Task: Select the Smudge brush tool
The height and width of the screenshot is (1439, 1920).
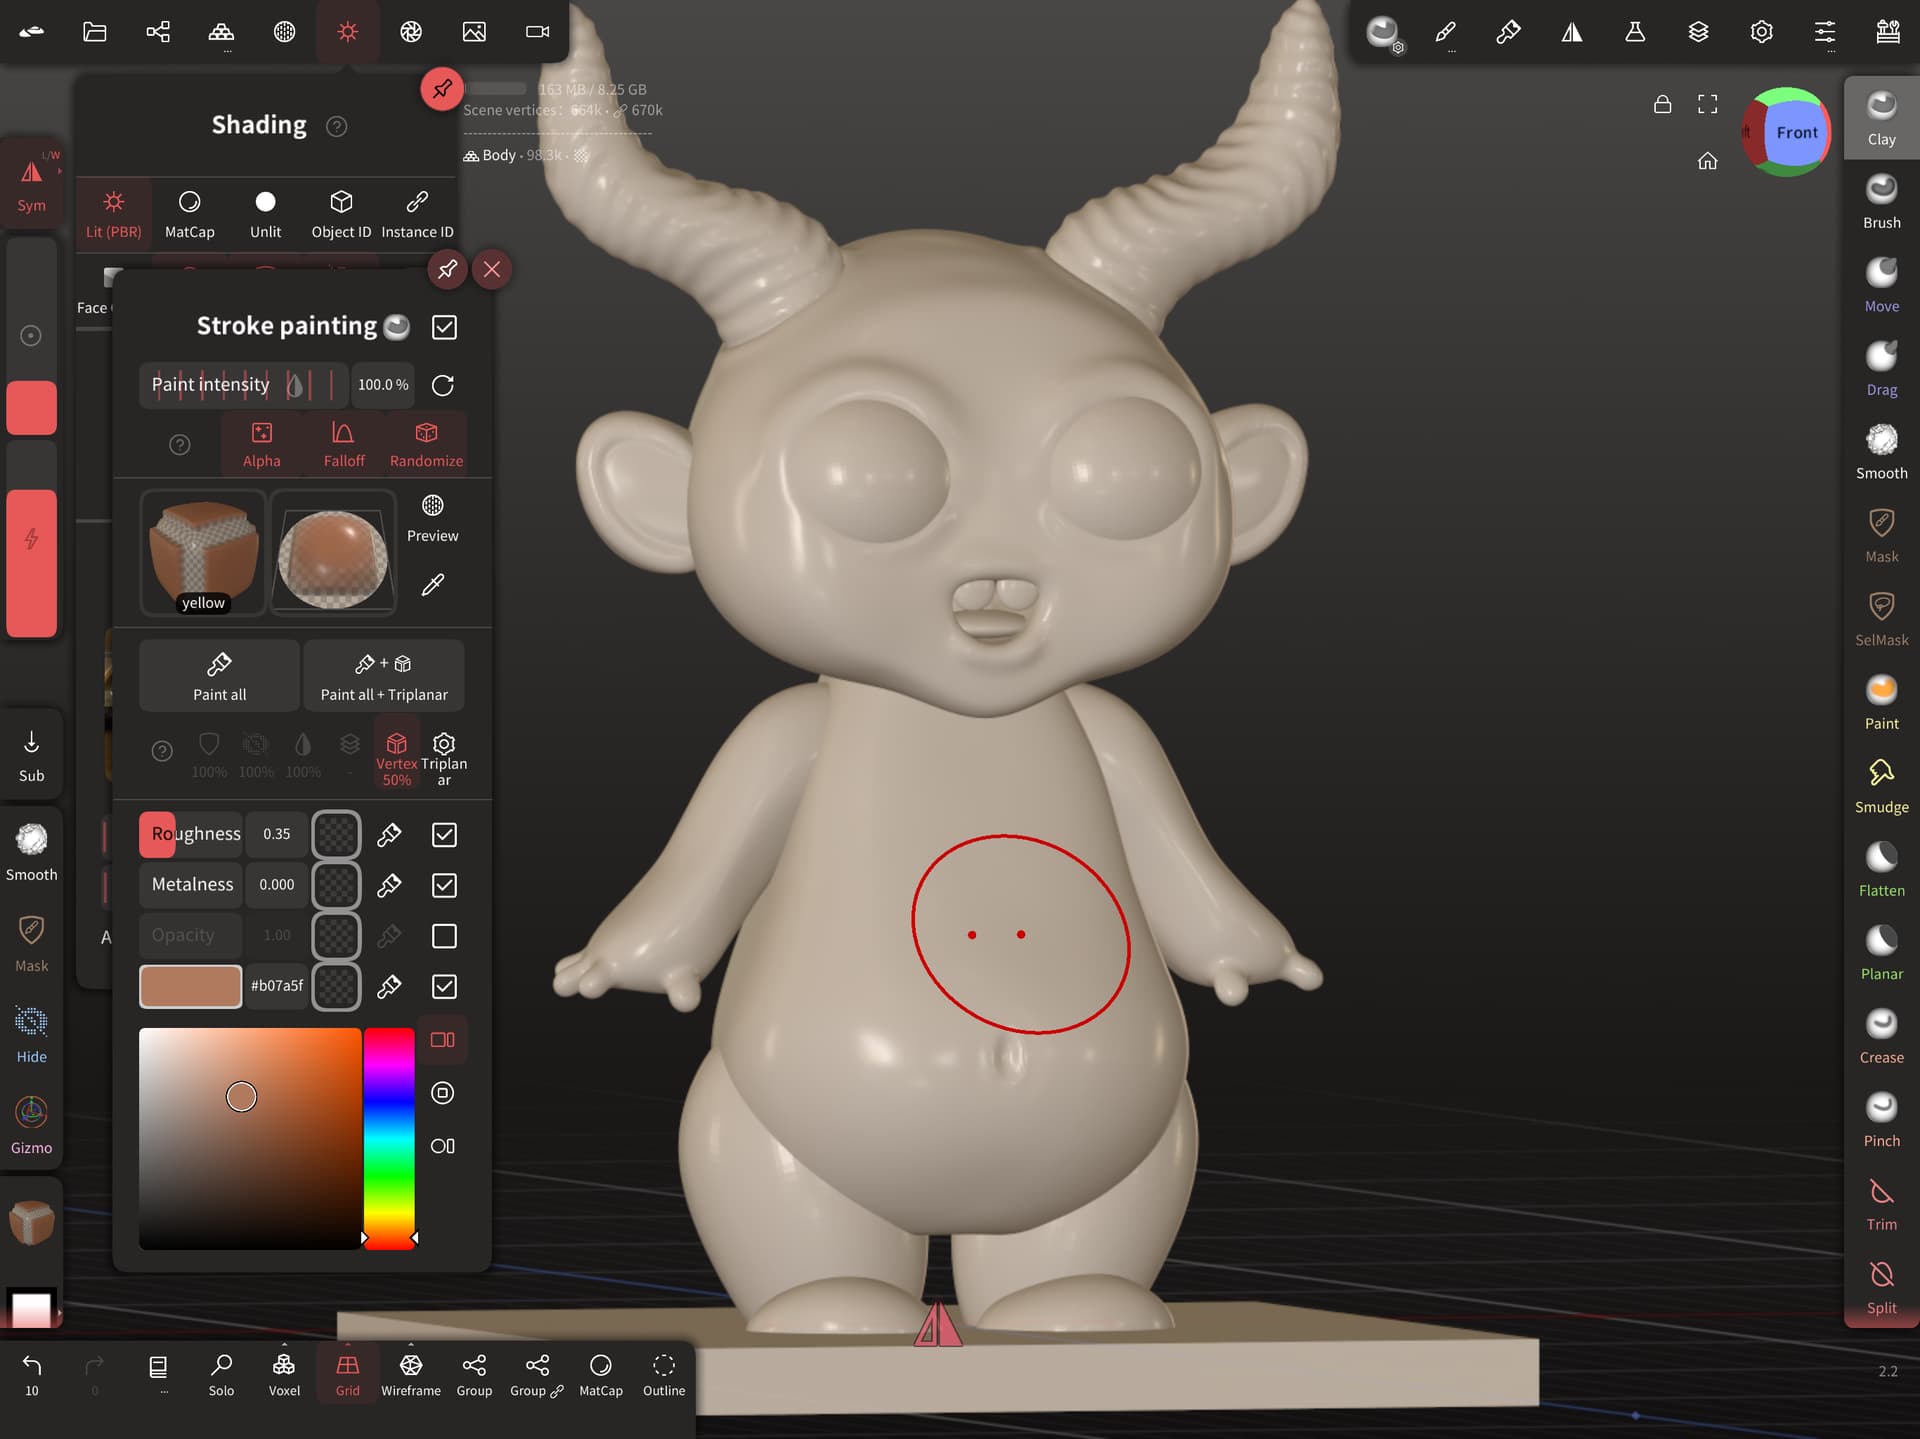Action: click(x=1880, y=784)
